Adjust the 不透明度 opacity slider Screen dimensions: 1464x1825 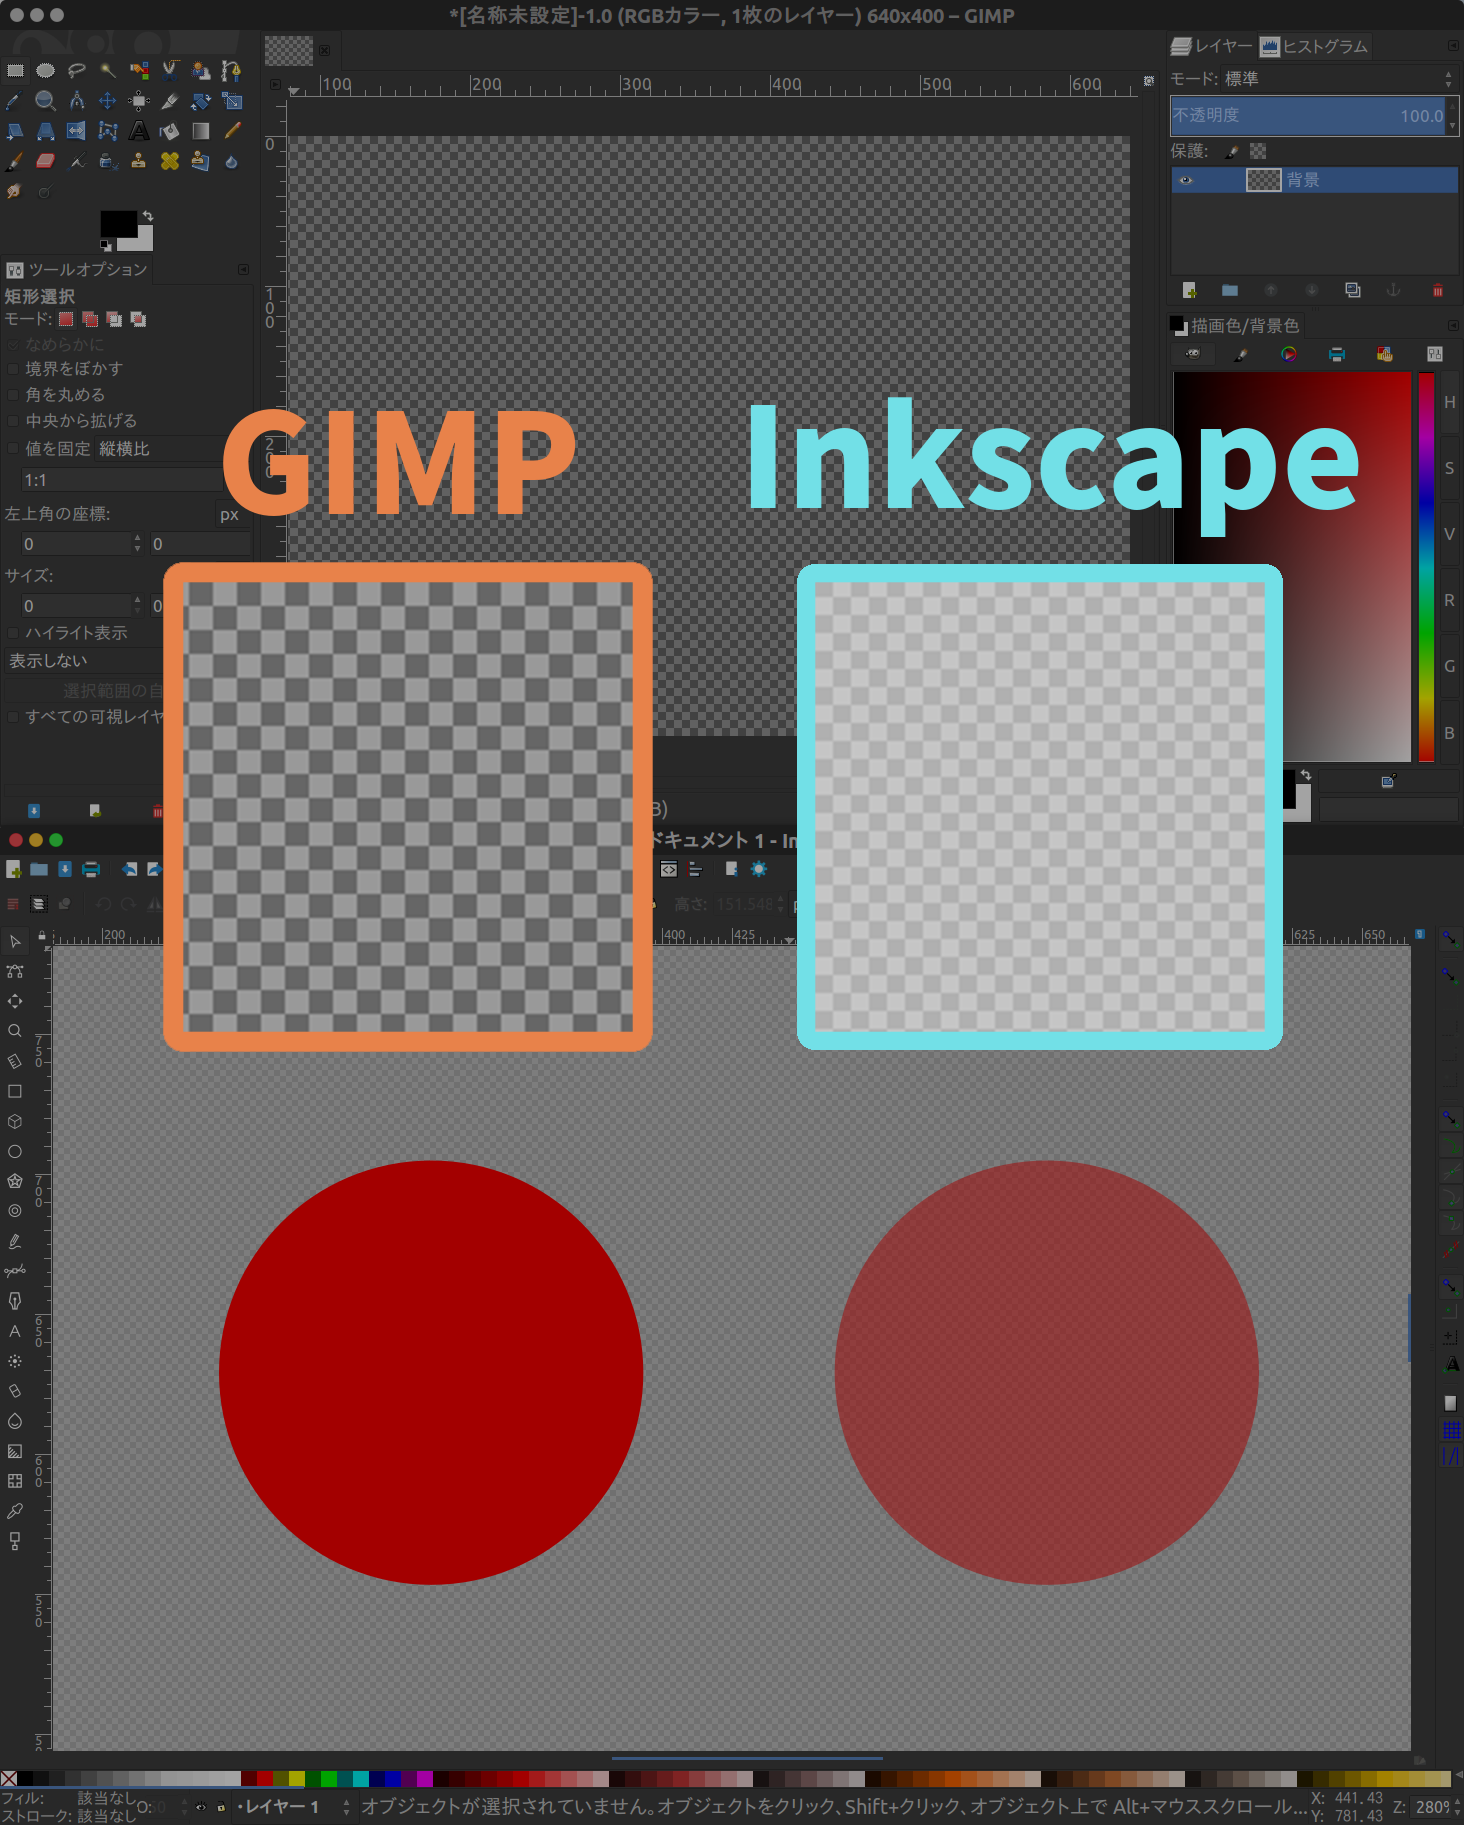point(1309,116)
